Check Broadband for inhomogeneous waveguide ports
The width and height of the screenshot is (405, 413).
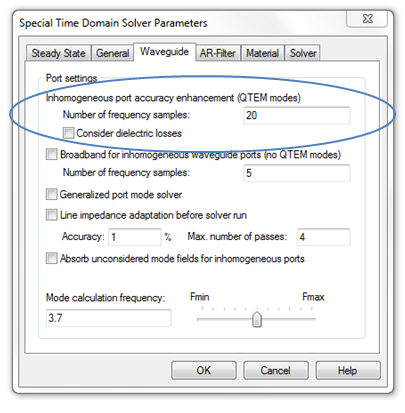pos(51,154)
